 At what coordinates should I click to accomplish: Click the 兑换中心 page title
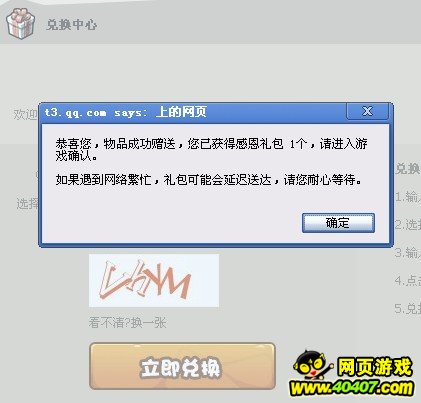72,25
